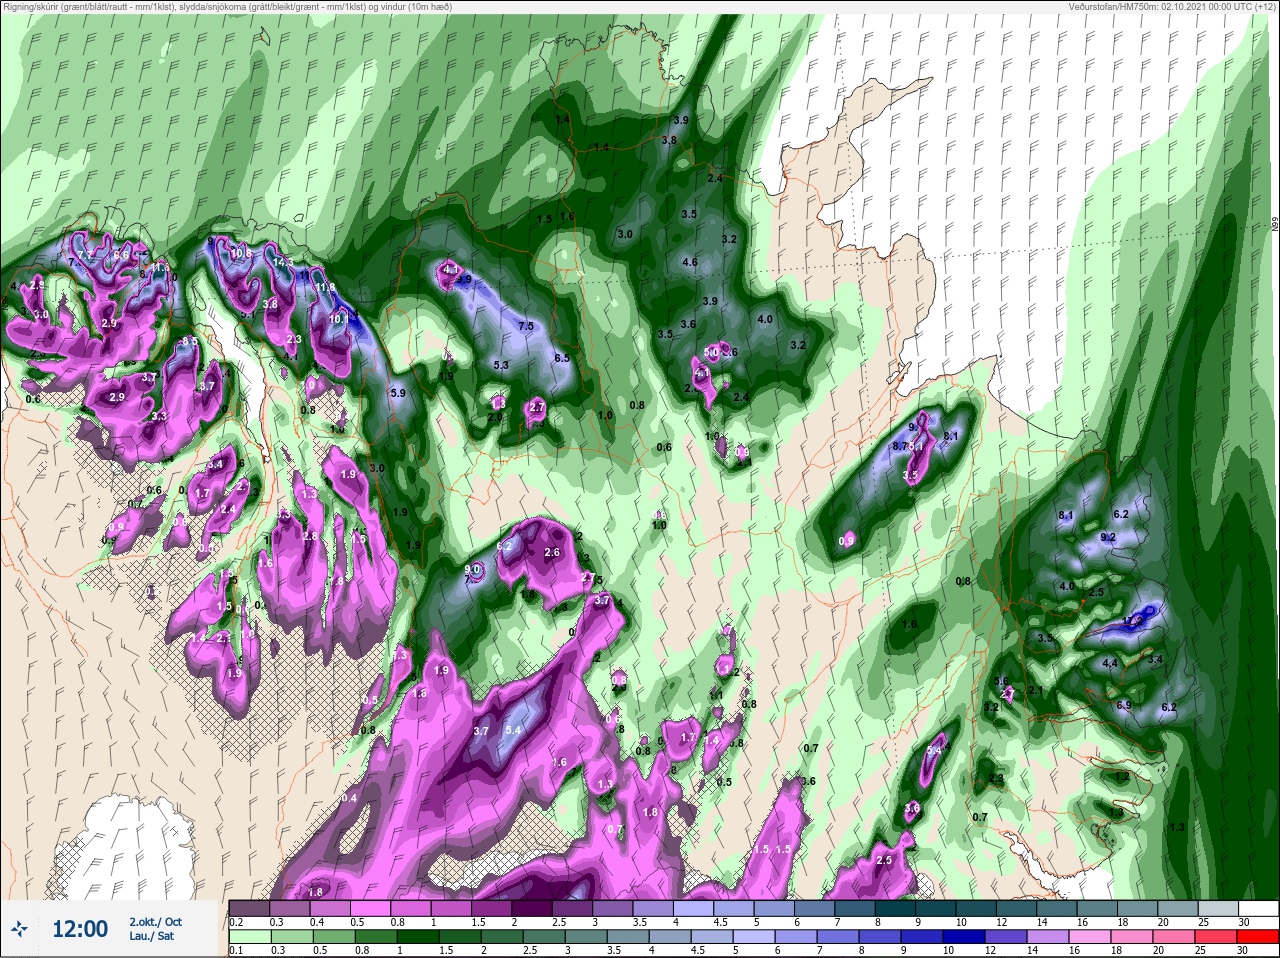The height and width of the screenshot is (958, 1280).
Task: Click the 5.0 precipitation value on the map
Action: tap(711, 353)
